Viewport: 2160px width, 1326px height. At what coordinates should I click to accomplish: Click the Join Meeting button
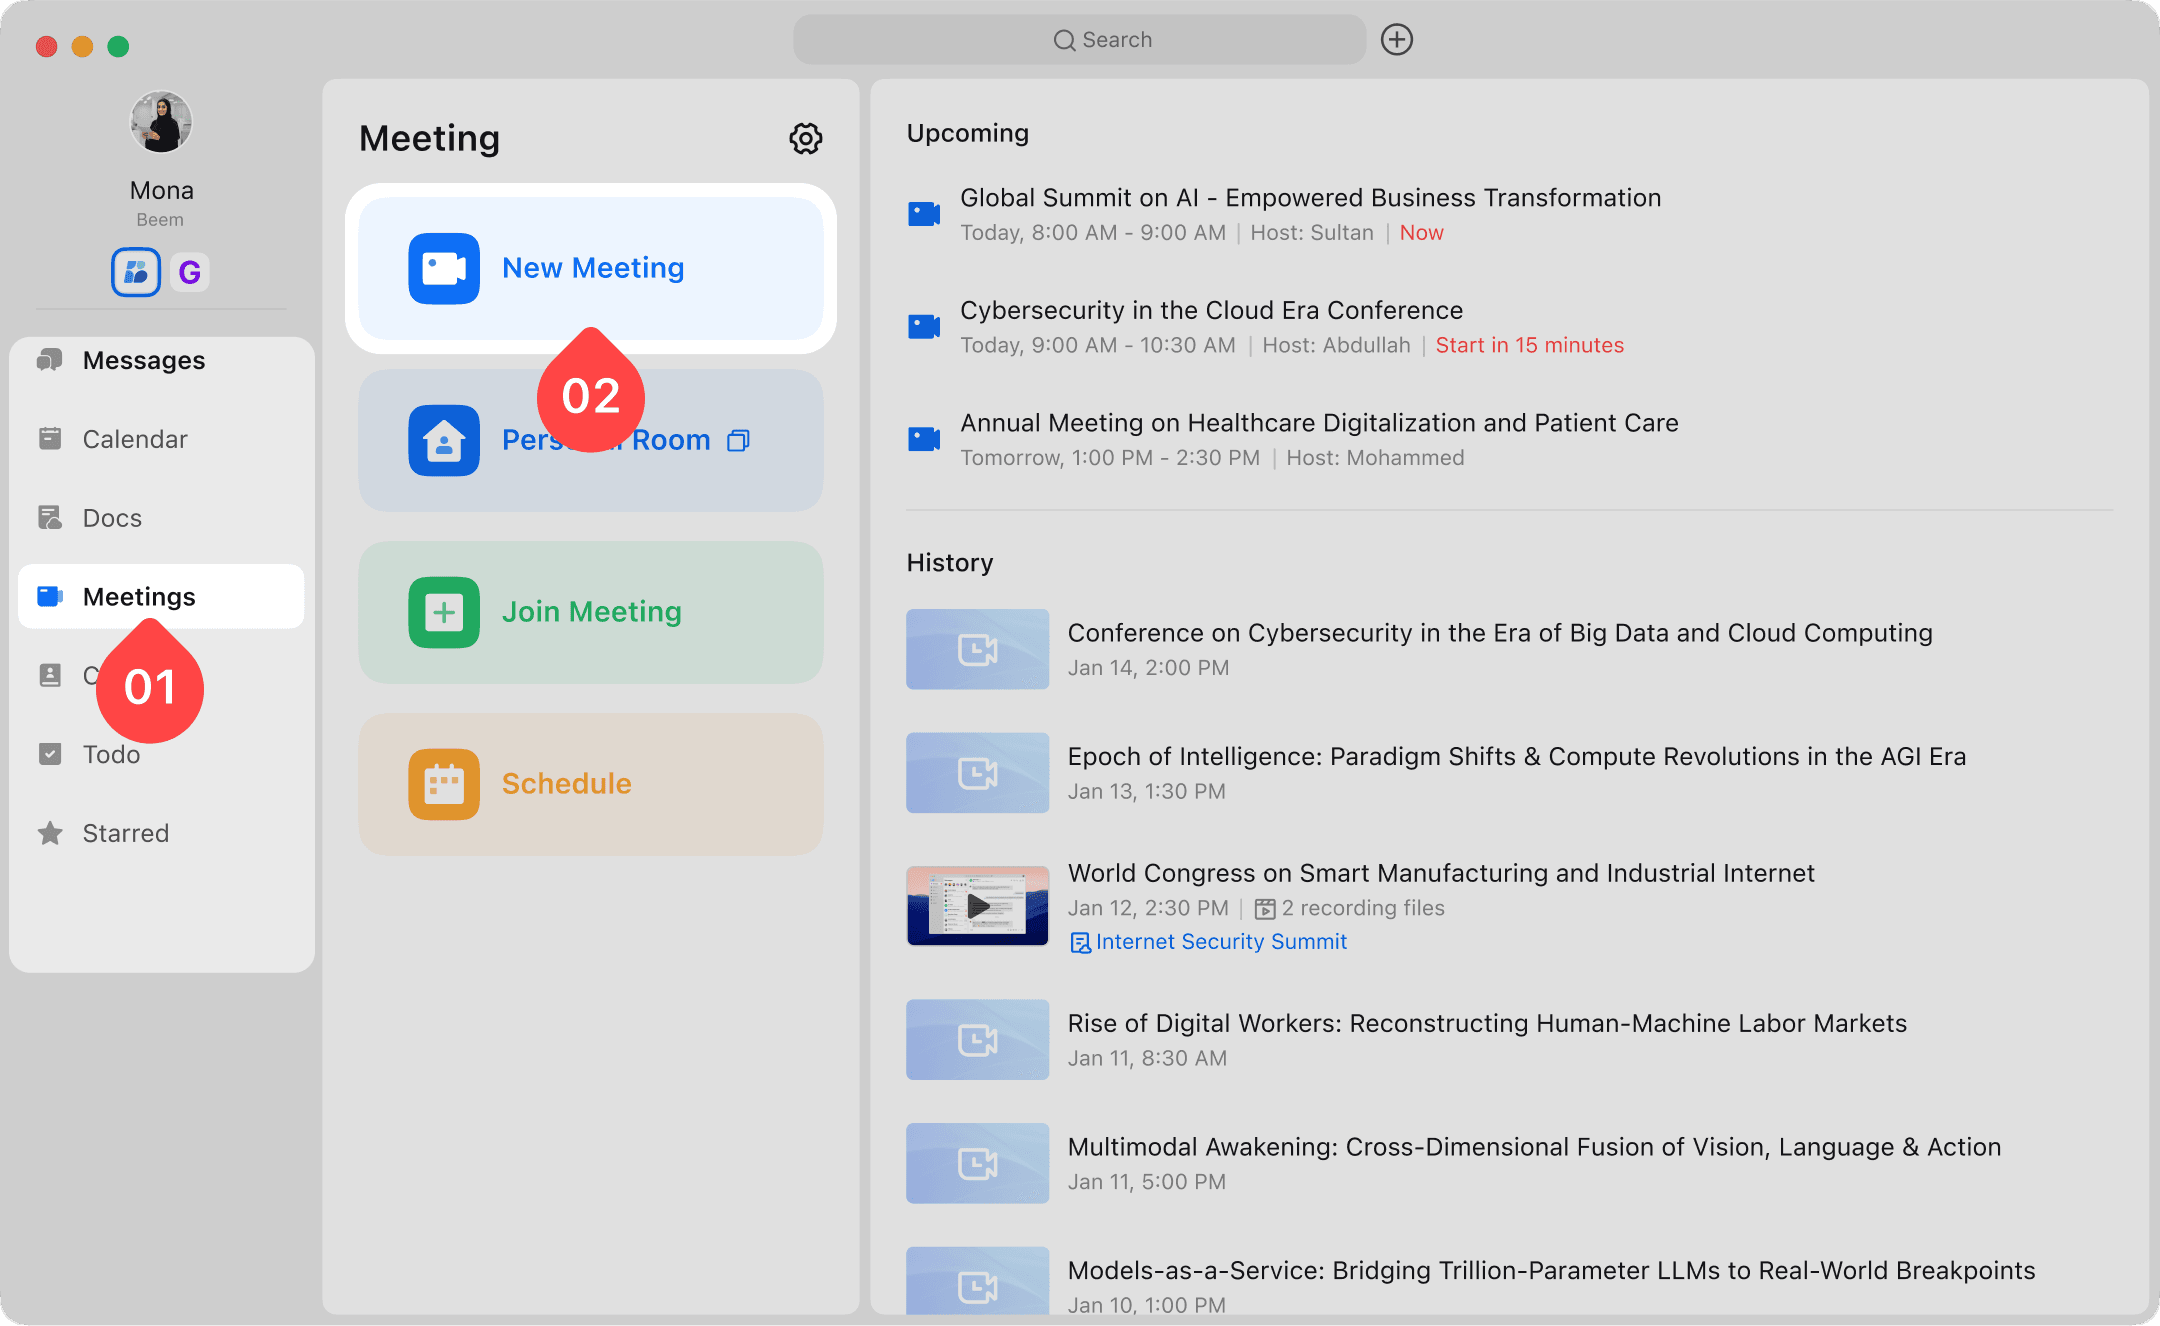[590, 612]
